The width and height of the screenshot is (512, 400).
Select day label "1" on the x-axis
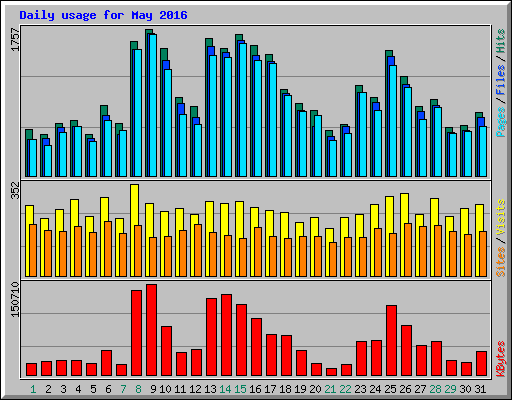(x=33, y=389)
